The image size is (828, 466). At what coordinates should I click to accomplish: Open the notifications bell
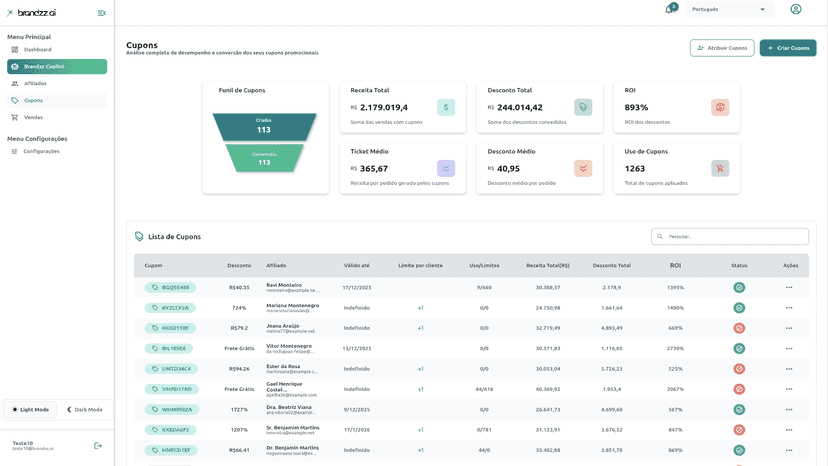[670, 10]
